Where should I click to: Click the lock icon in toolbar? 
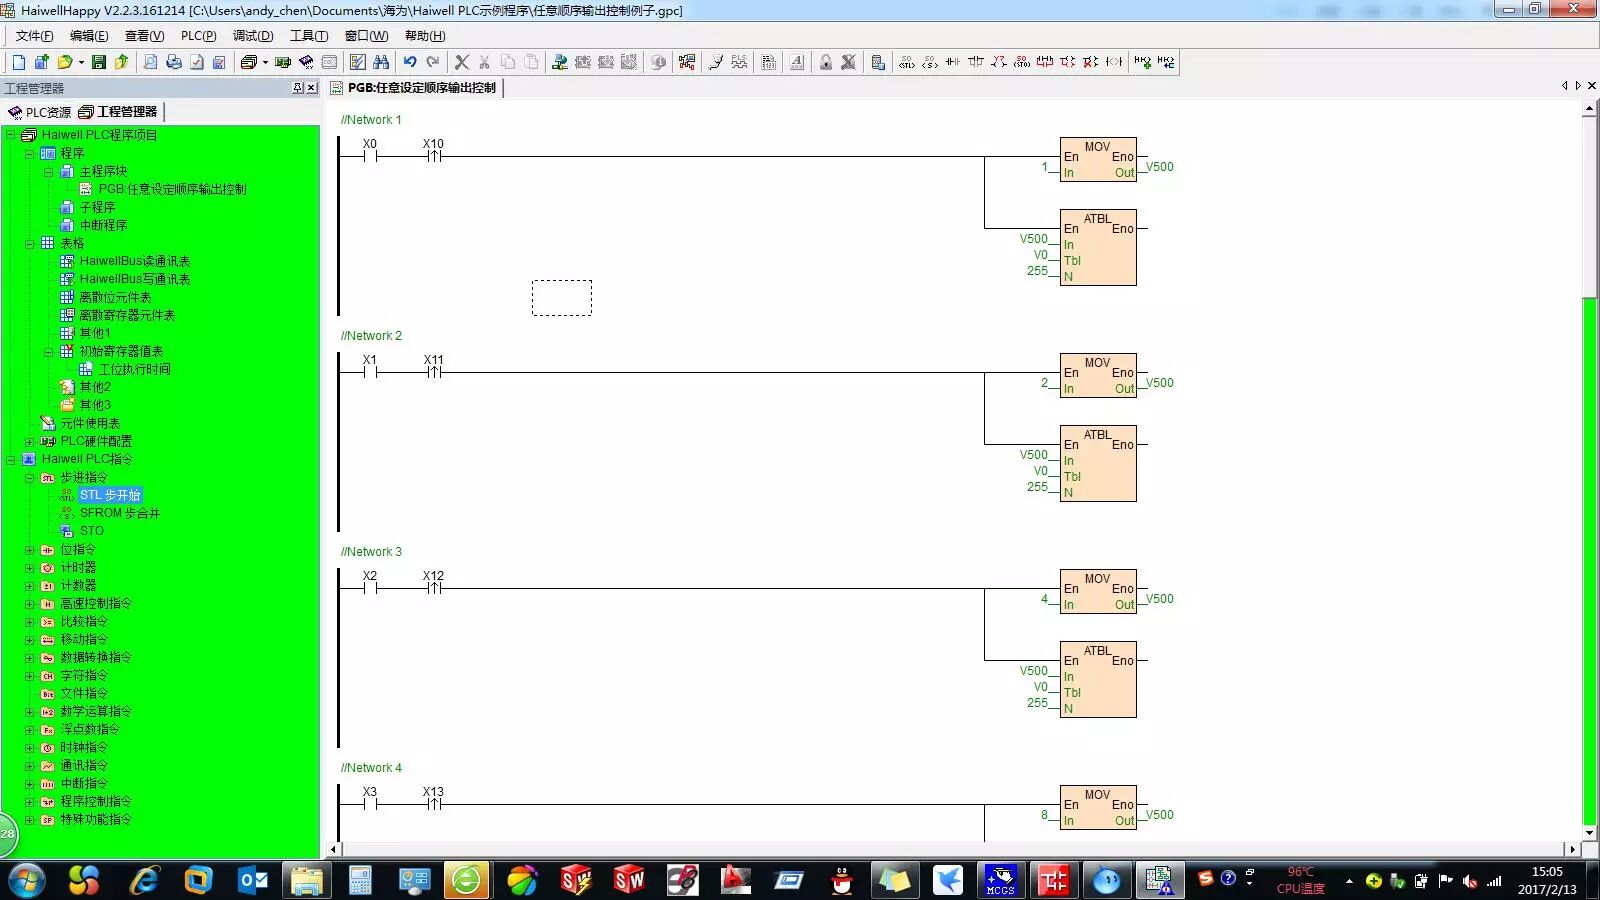pos(826,62)
